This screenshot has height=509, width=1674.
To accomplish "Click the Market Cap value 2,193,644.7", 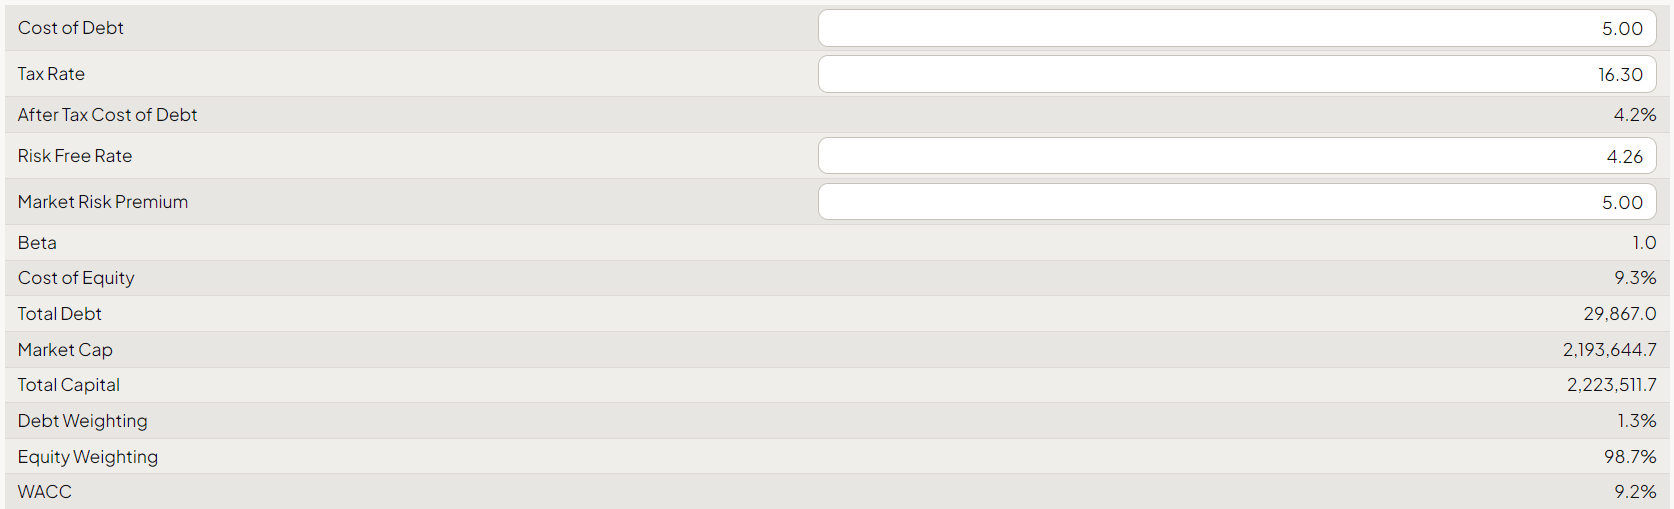I will point(1609,350).
